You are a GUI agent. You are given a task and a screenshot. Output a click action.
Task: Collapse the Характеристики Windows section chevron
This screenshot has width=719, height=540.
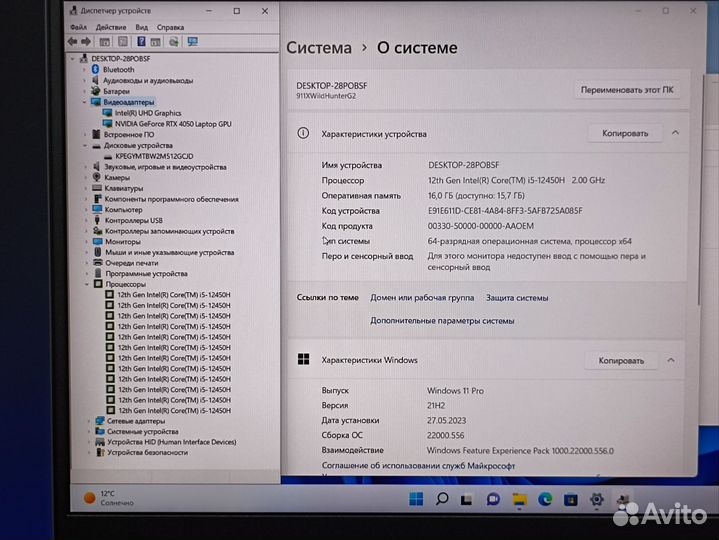pos(671,360)
